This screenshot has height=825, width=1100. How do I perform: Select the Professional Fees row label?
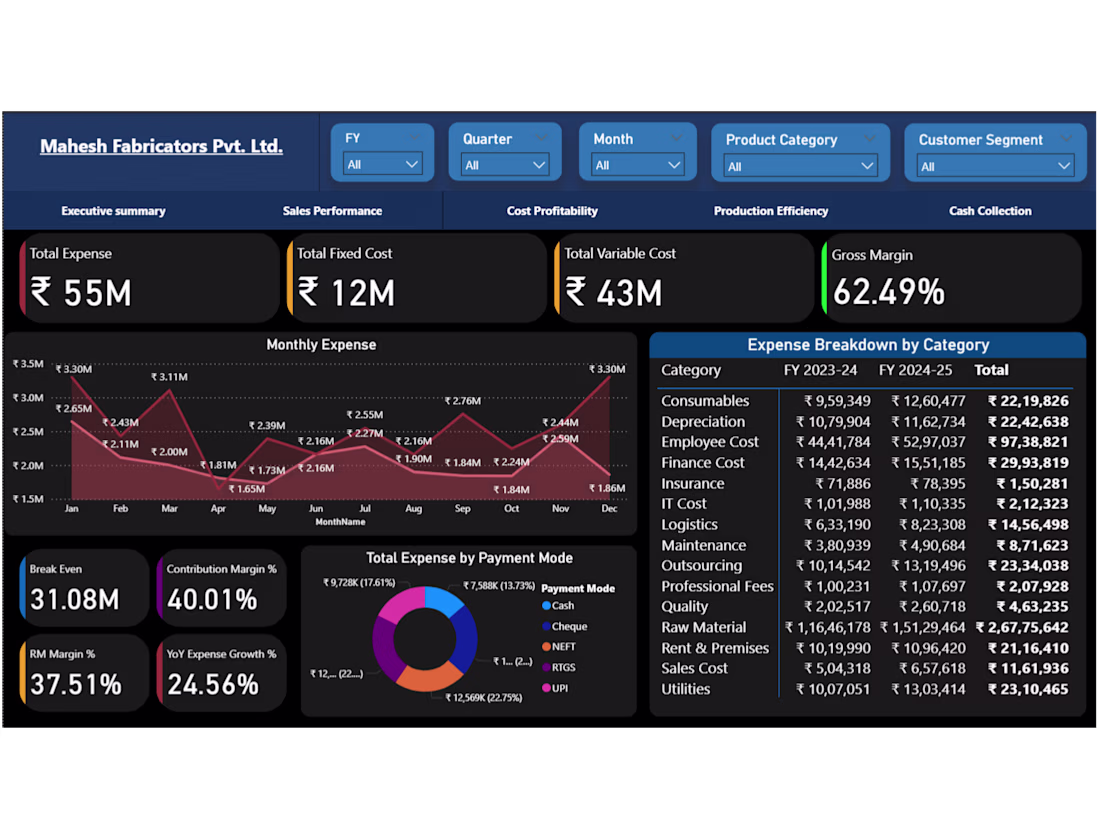717,586
